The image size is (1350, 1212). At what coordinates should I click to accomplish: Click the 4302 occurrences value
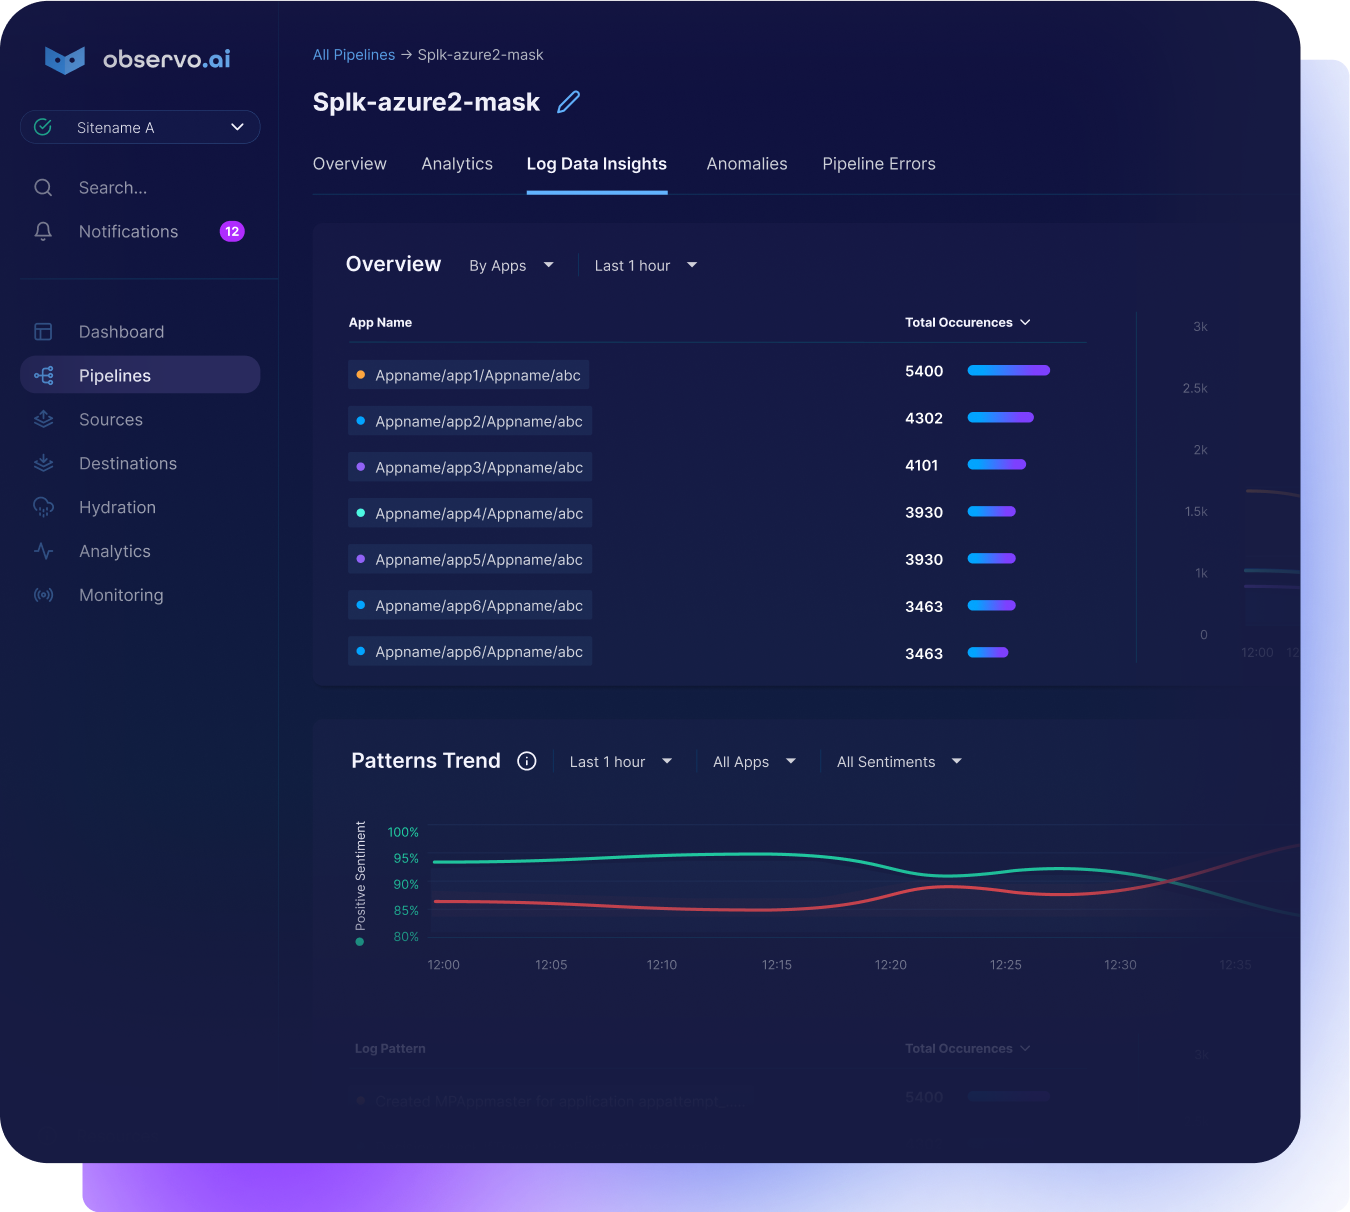point(924,418)
